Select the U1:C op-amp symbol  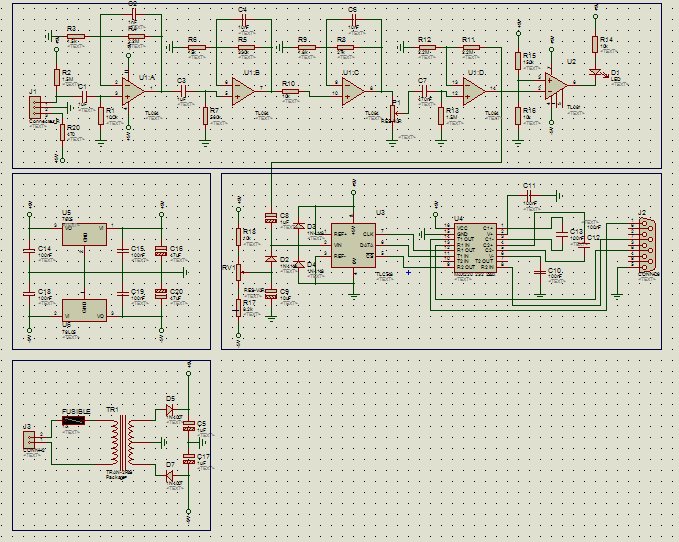pyautogui.click(x=353, y=92)
